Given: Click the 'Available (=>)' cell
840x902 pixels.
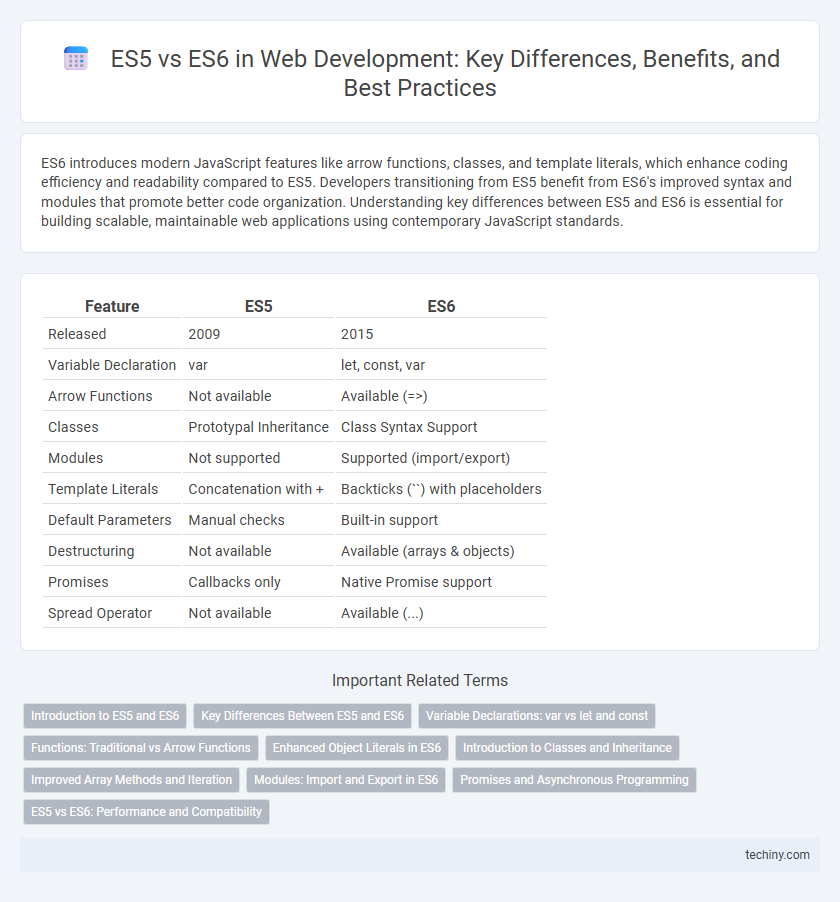Looking at the screenshot, I should [441, 396].
